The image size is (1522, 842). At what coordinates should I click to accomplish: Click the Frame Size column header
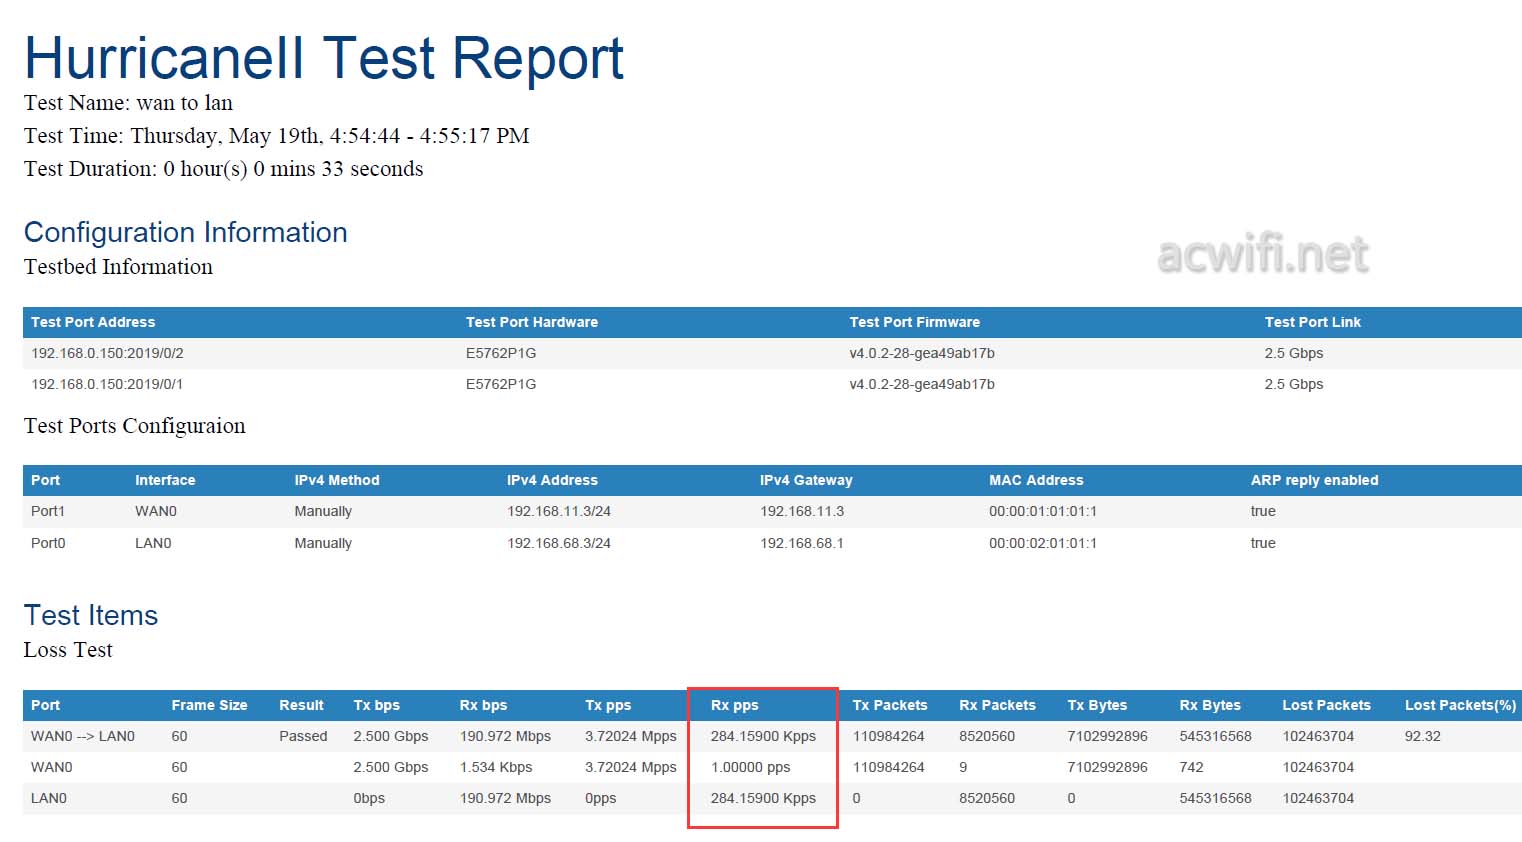click(x=209, y=705)
